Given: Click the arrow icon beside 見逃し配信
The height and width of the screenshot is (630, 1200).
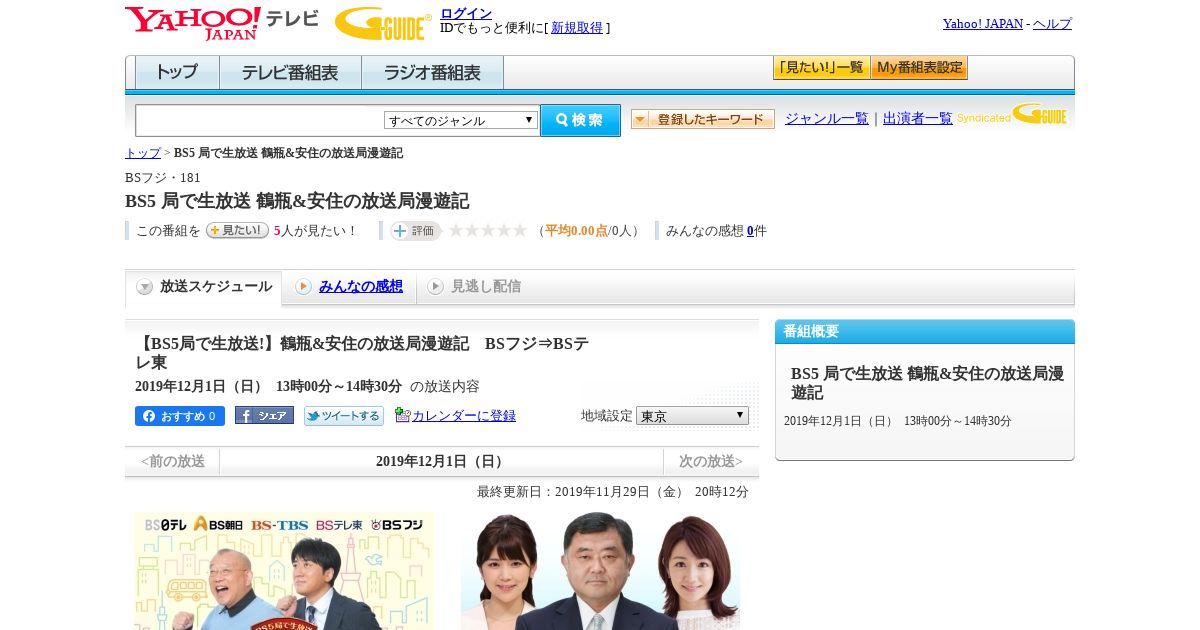Looking at the screenshot, I should coord(435,287).
